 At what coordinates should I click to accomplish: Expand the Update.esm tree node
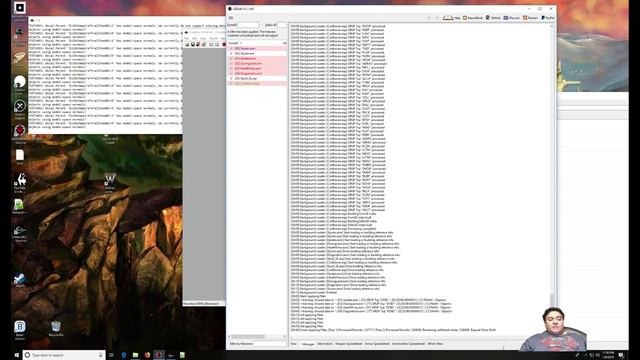point(231,58)
